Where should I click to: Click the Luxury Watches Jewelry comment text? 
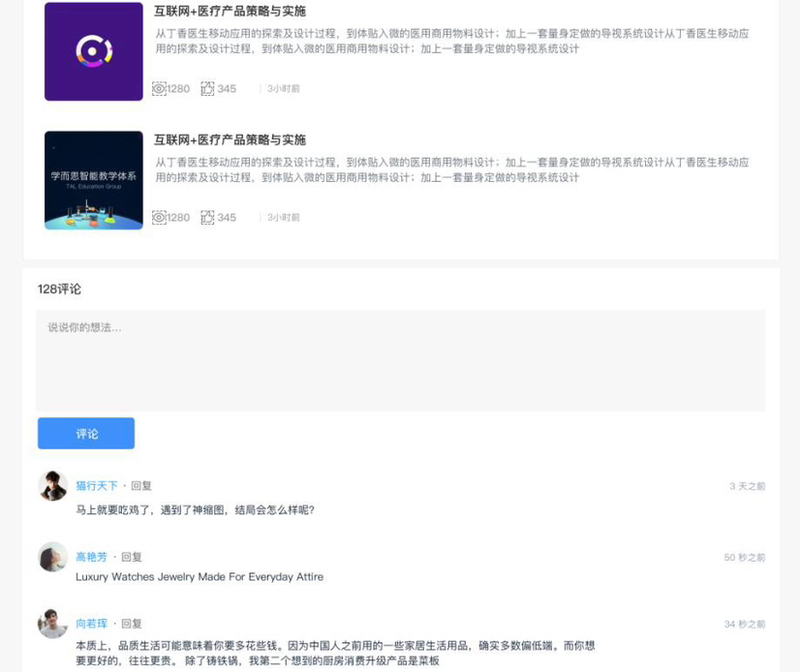199,577
